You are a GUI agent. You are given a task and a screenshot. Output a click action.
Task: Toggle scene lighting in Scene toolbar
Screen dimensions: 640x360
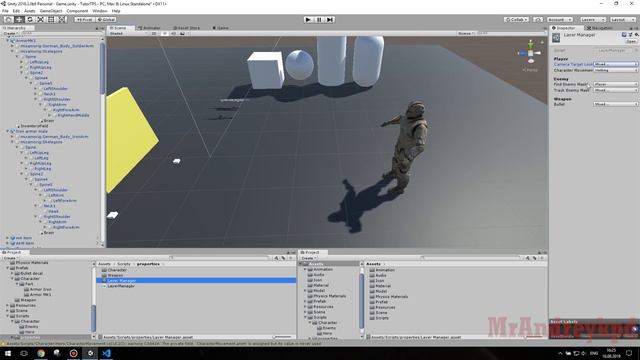[x=164, y=33]
